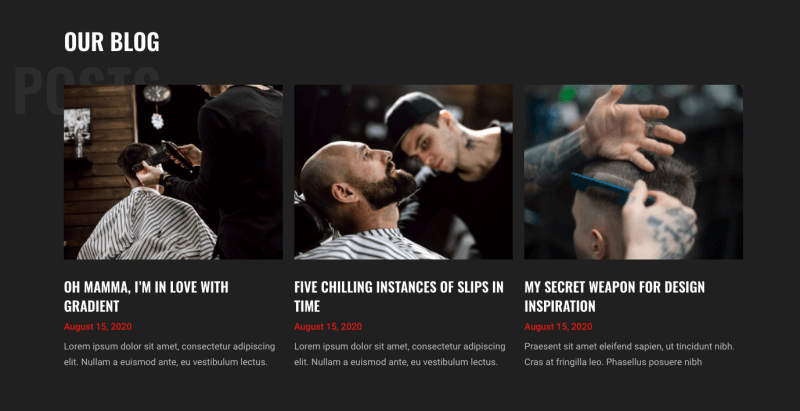Image resolution: width=800 pixels, height=411 pixels.
Task: Open the barber trimming hair blog thumbnail
Action: (x=173, y=172)
